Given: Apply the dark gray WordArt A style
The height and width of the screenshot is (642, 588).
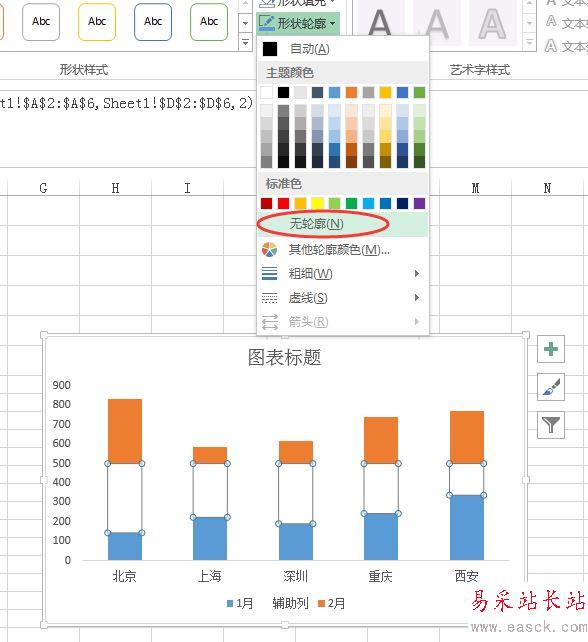Looking at the screenshot, I should (x=380, y=25).
